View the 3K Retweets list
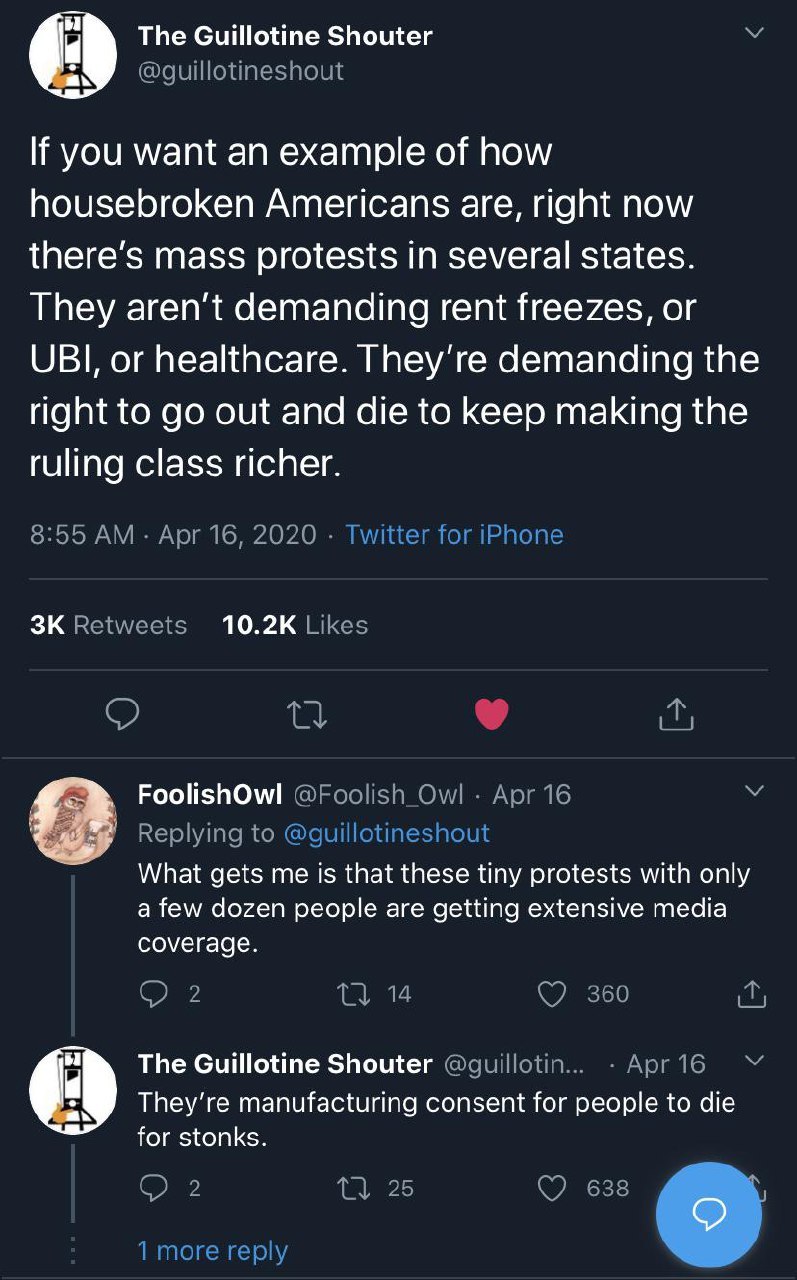797x1280 pixels. coord(109,625)
